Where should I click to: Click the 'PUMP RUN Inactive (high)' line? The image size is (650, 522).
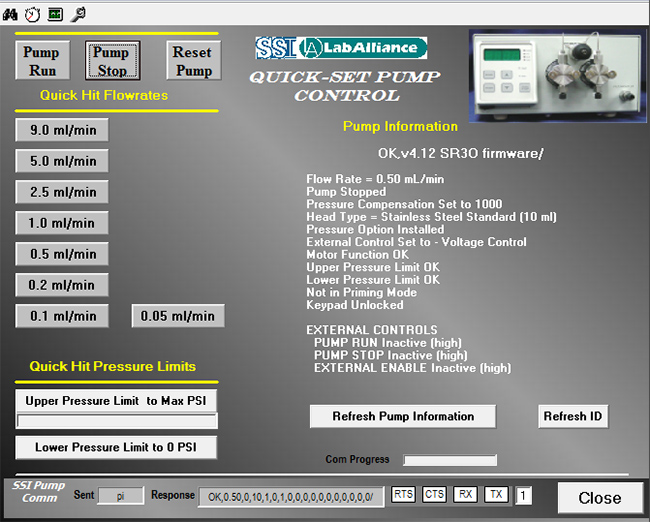(388, 342)
